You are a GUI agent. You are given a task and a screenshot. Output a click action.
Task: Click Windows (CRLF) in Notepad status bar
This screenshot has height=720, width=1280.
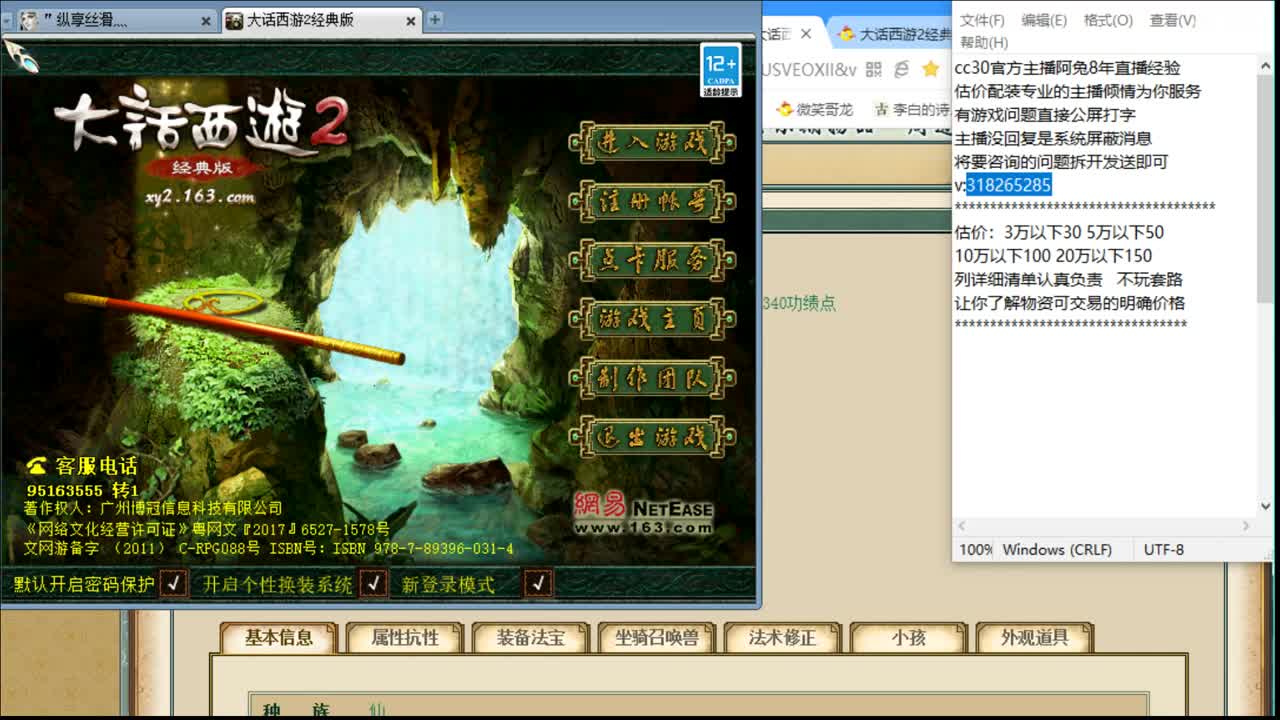tap(1057, 549)
